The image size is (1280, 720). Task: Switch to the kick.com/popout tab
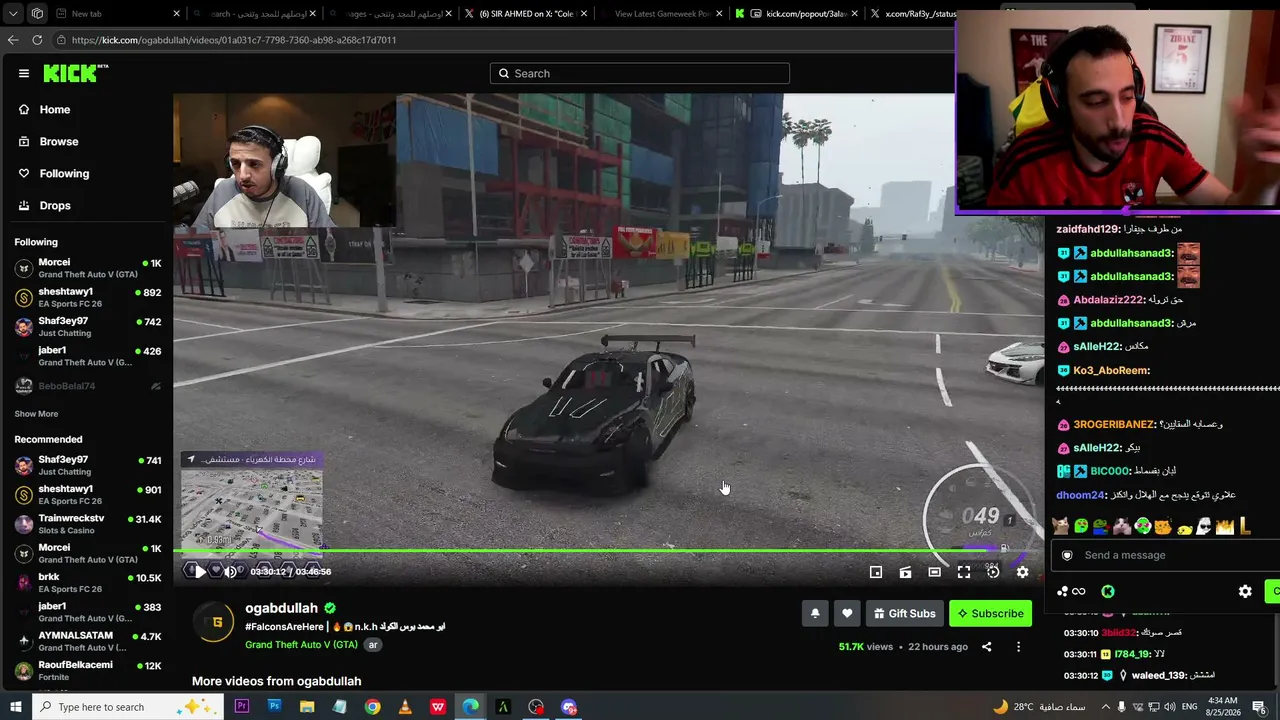tap(797, 14)
